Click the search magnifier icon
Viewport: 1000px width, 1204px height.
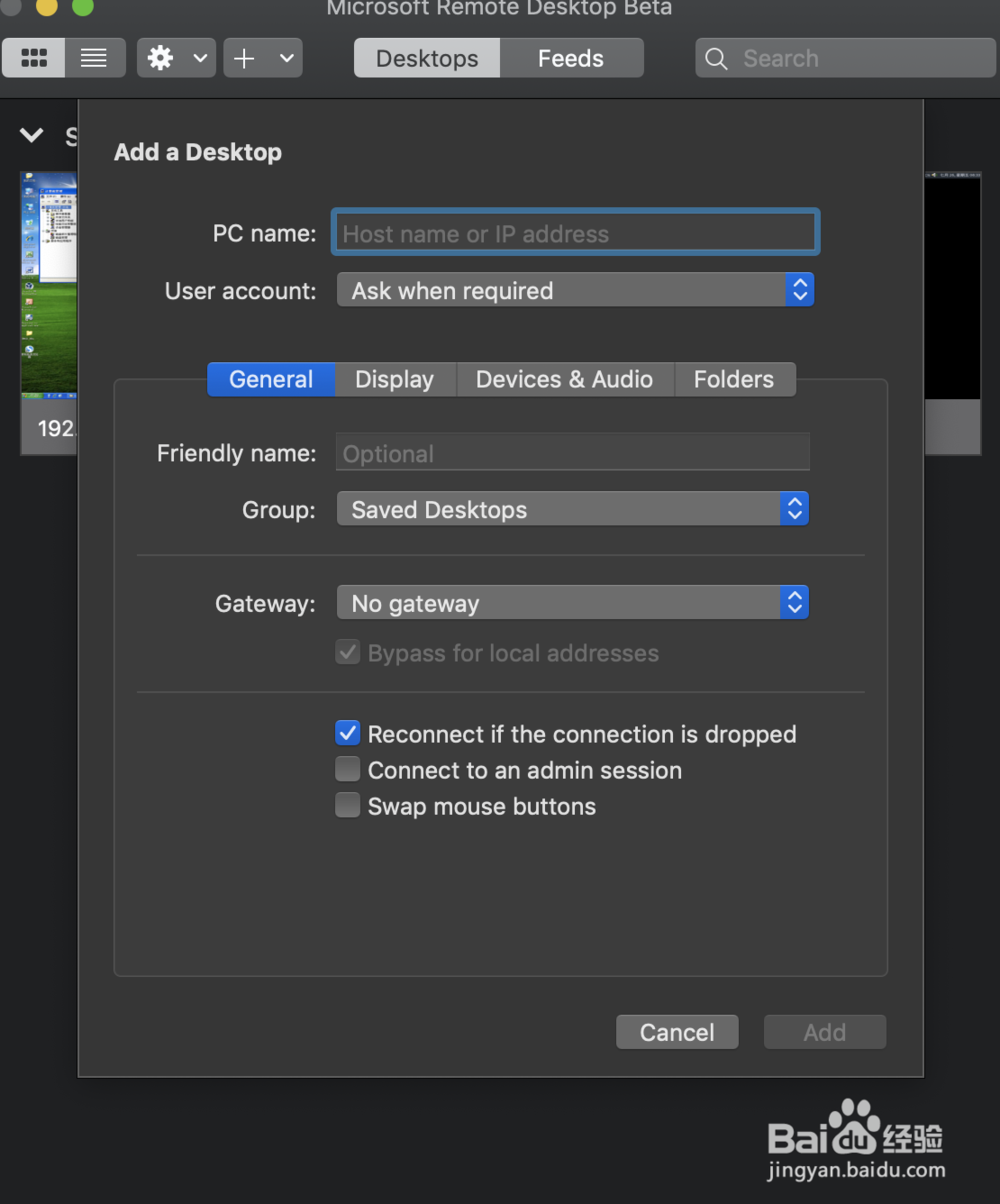pyautogui.click(x=716, y=59)
